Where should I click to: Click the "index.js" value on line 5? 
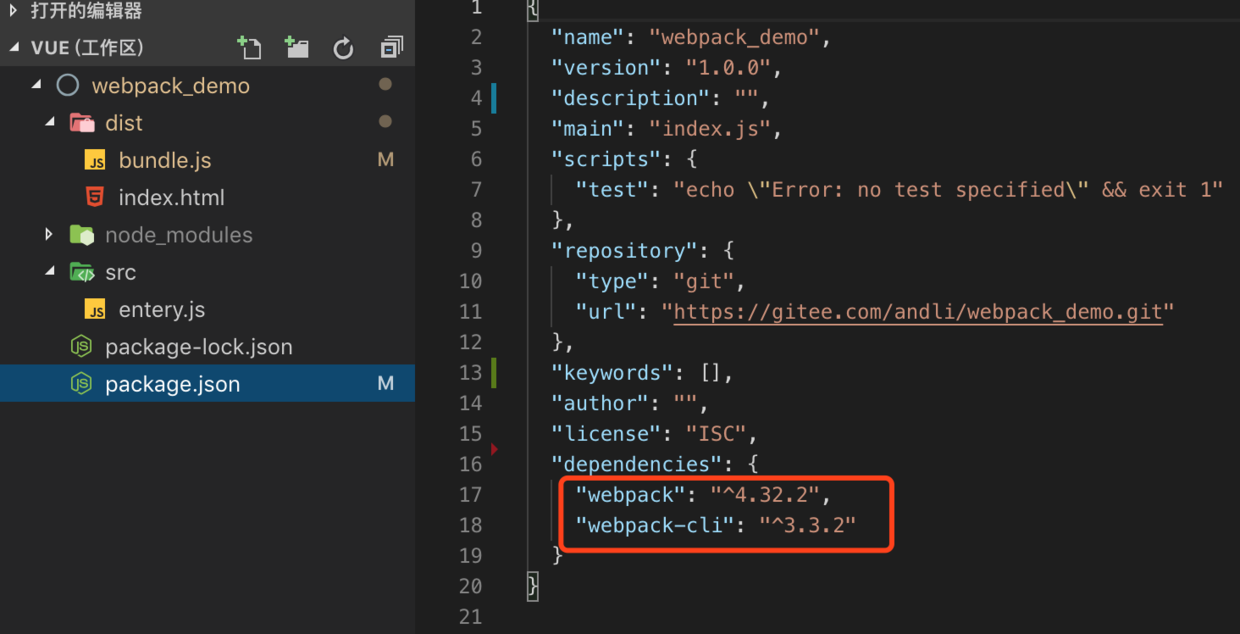[x=710, y=129]
